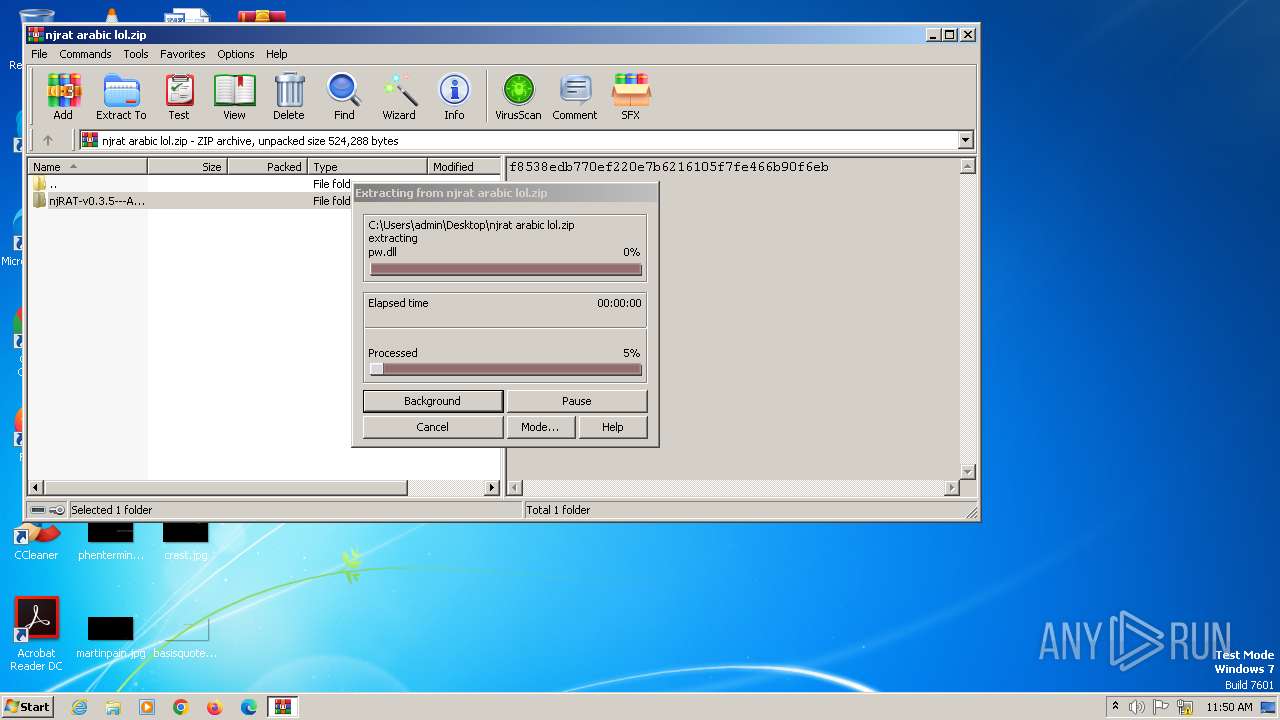
Task: Open the Windows Start button
Action: click(x=27, y=707)
